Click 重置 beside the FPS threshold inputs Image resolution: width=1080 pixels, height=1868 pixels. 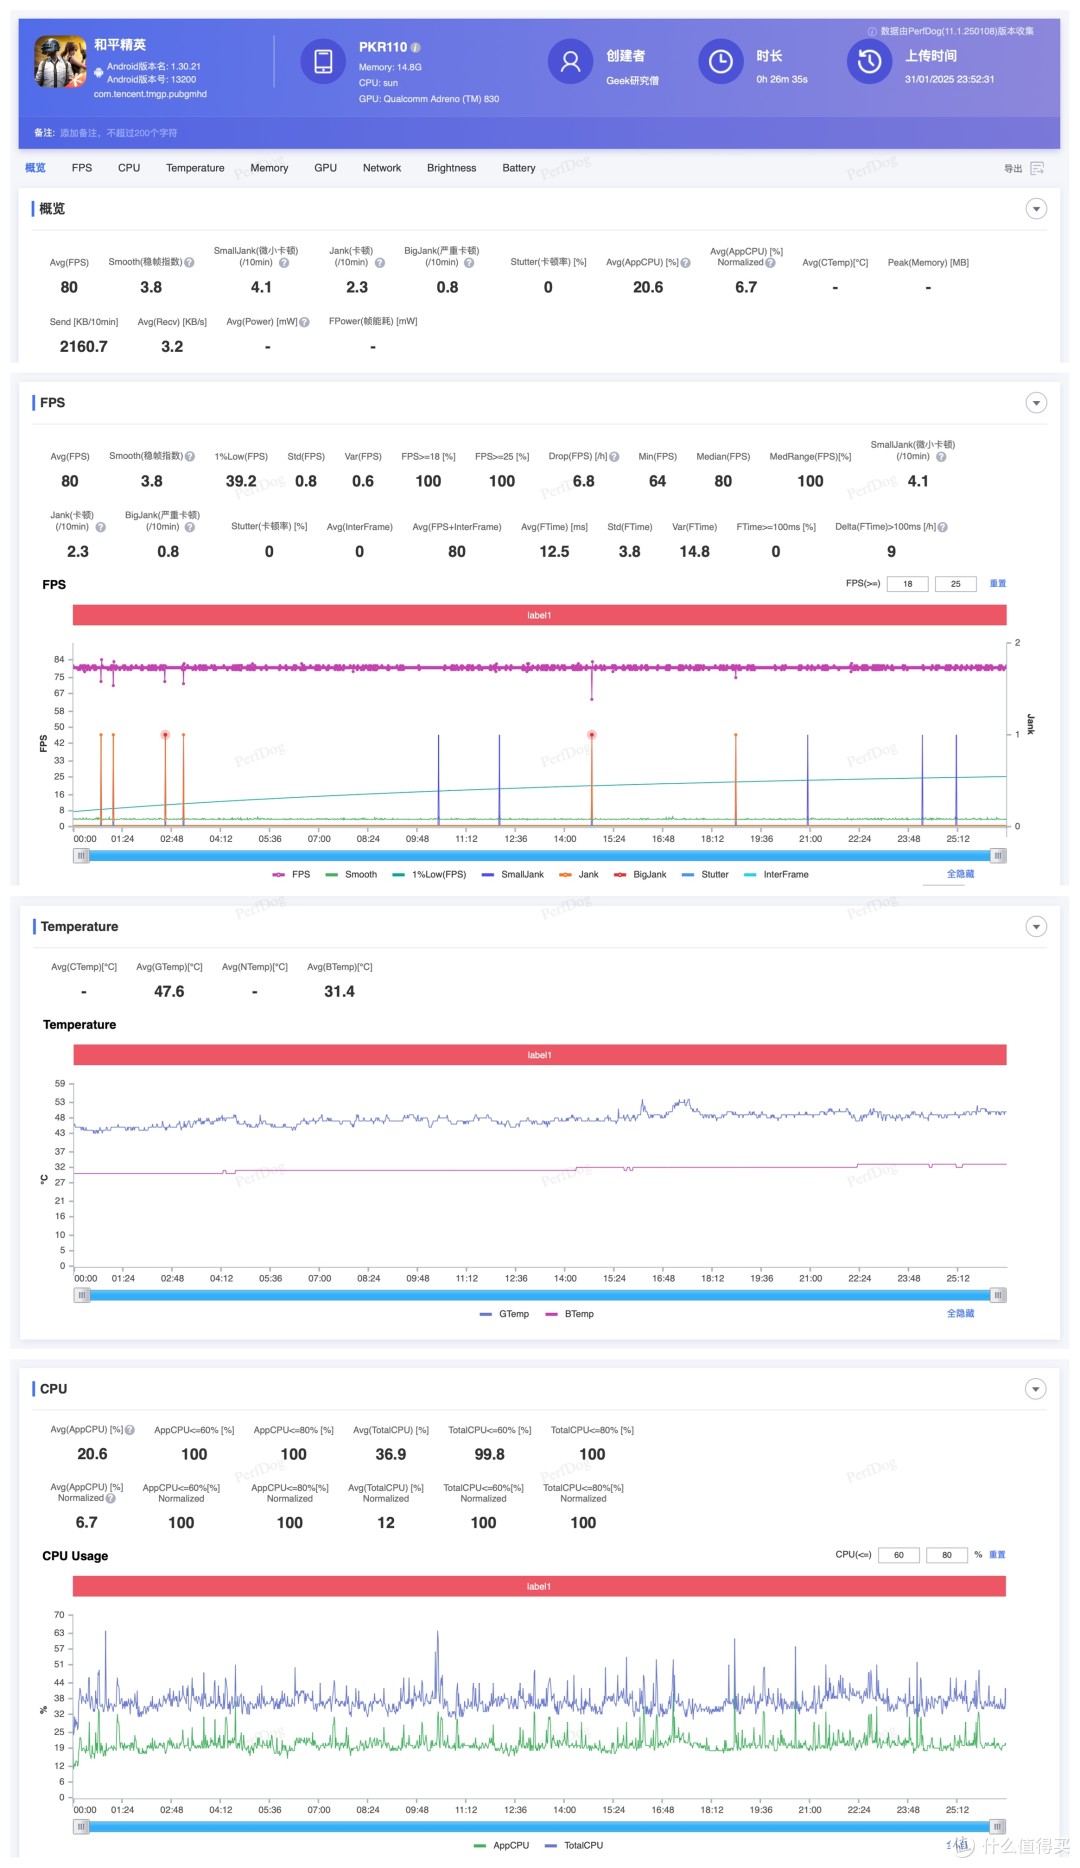(997, 583)
